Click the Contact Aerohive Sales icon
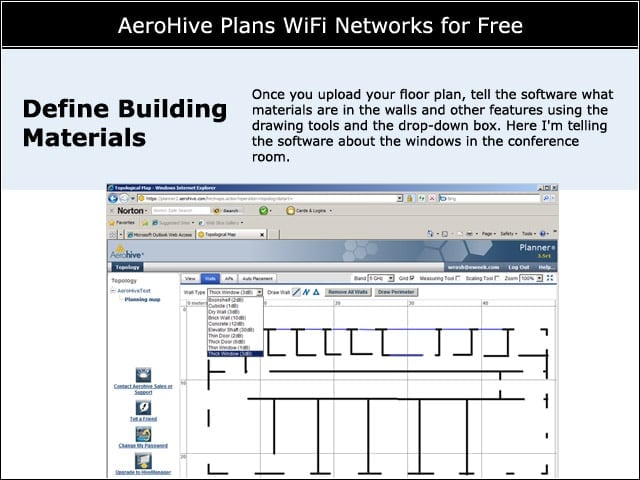640x480 pixels. tap(143, 375)
